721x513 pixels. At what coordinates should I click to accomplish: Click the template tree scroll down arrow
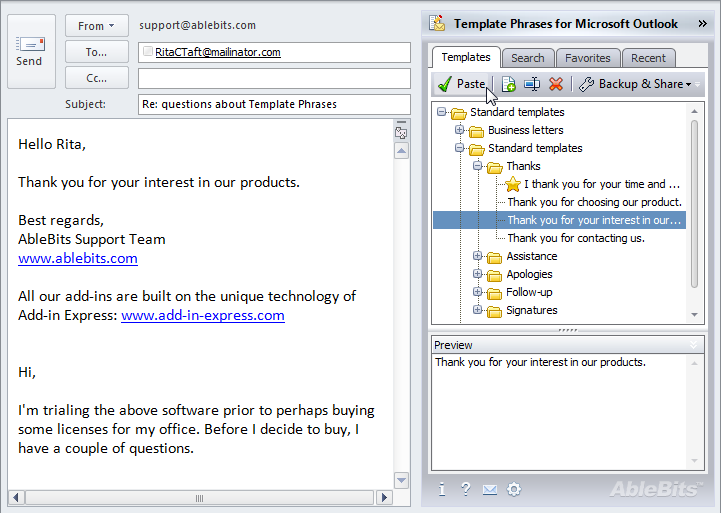pyautogui.click(x=694, y=315)
